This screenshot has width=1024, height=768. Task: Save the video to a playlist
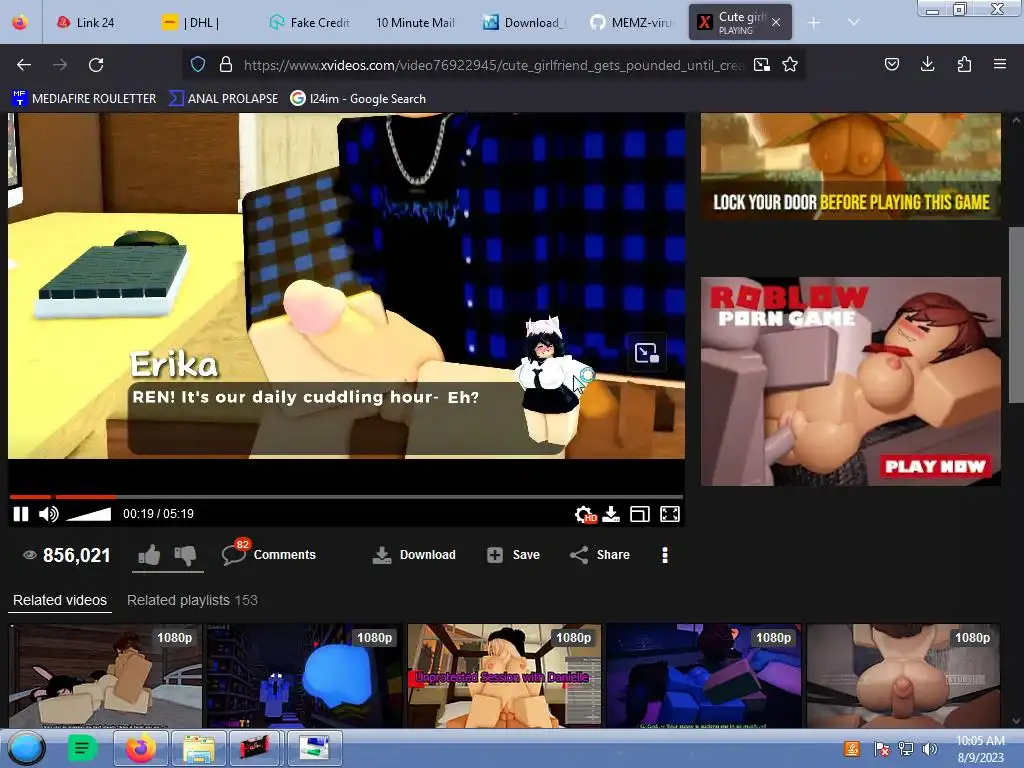(513, 554)
